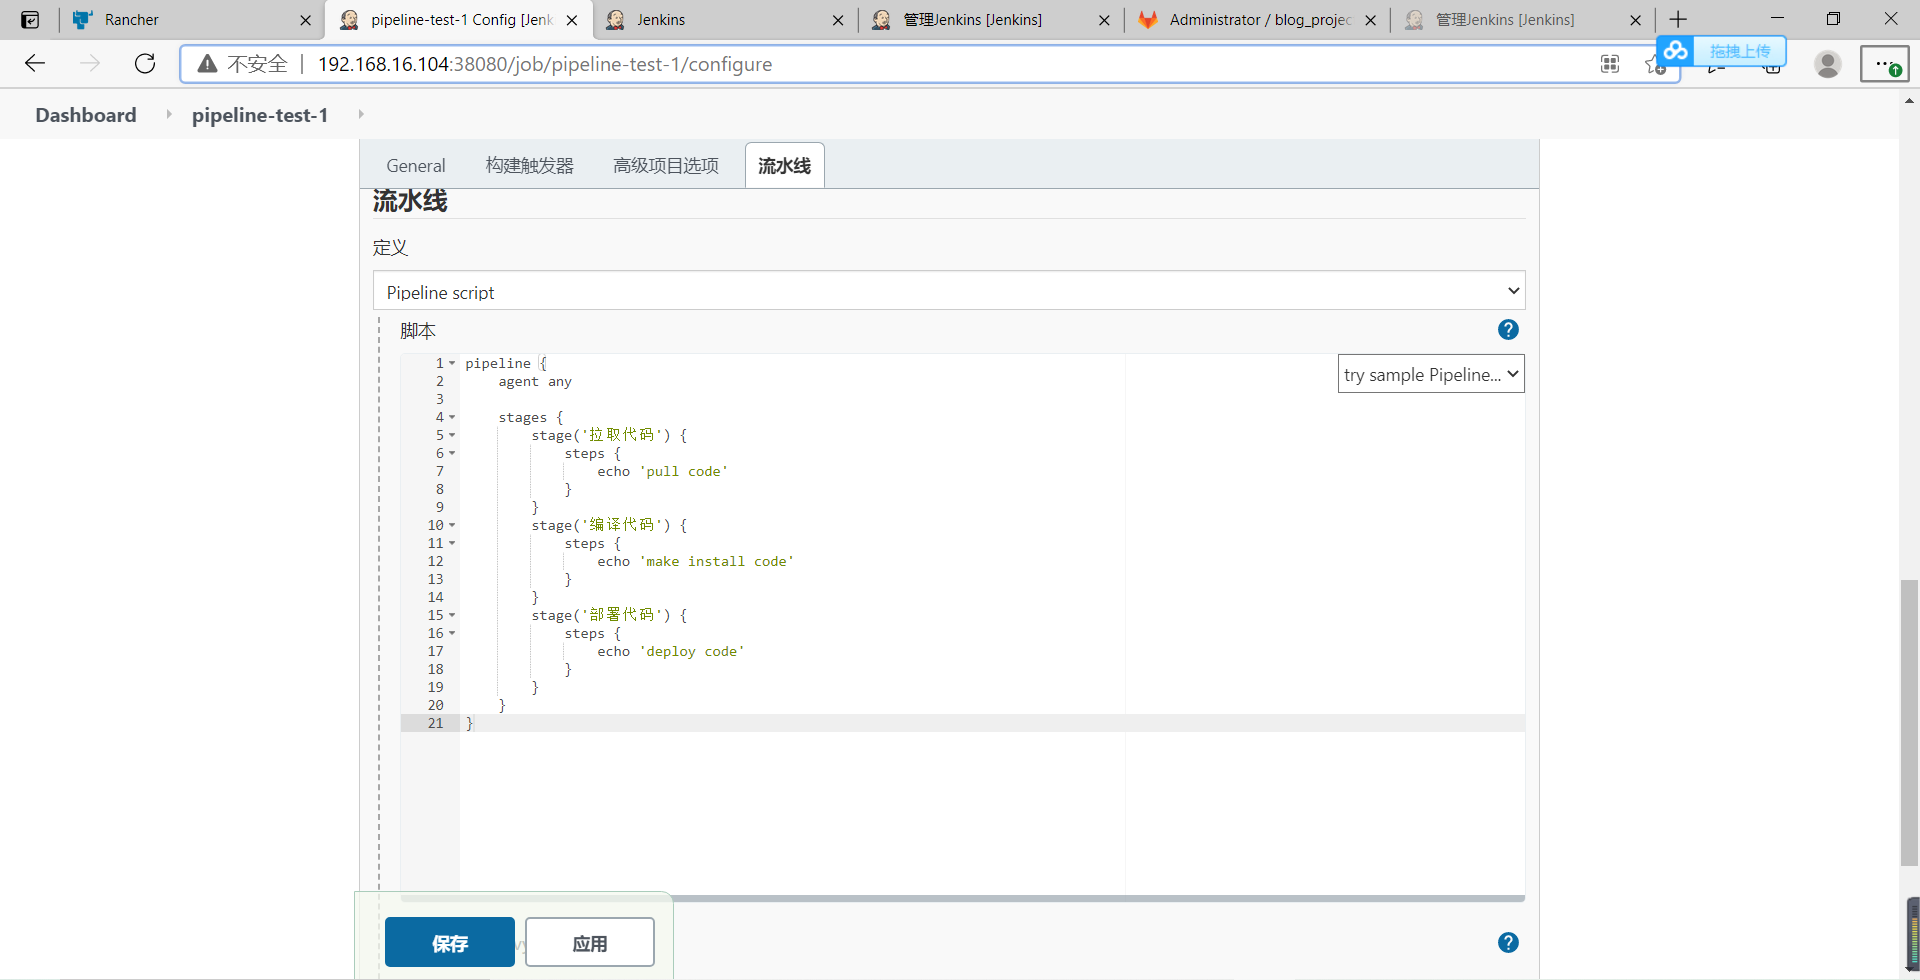Open the 构建触发器 tab
Image resolution: width=1920 pixels, height=980 pixels.
click(x=530, y=166)
